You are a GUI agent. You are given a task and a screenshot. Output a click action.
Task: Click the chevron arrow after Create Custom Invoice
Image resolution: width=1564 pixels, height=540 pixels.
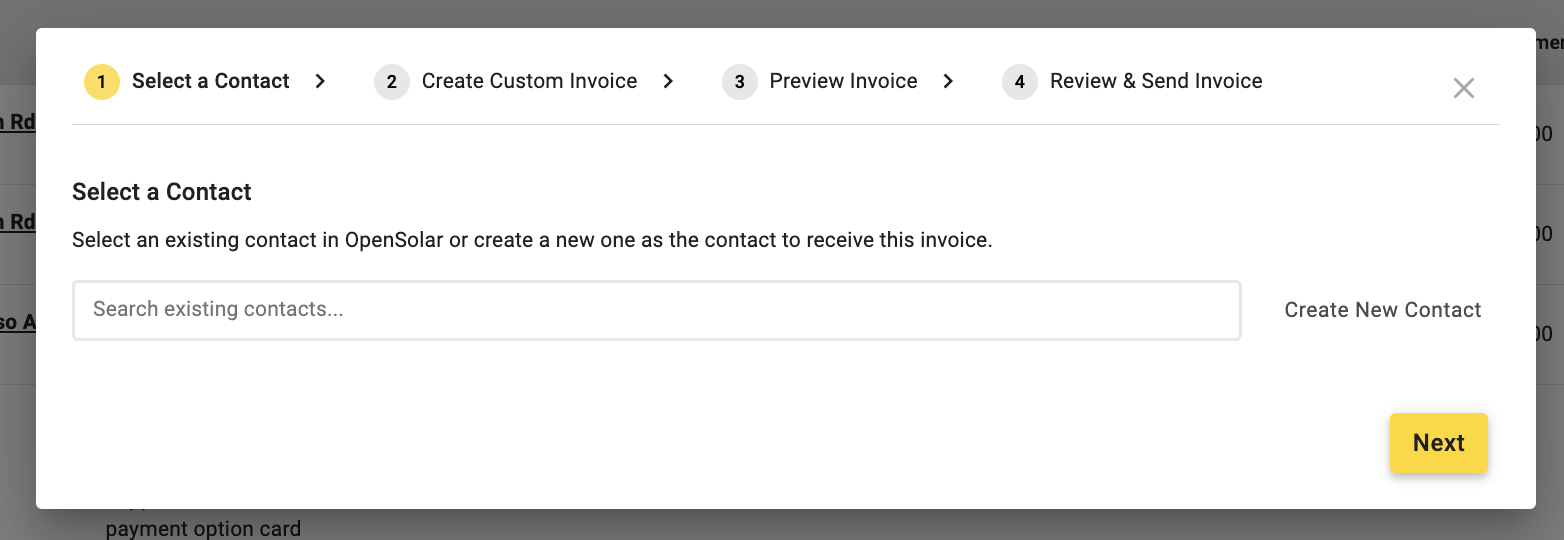click(668, 82)
